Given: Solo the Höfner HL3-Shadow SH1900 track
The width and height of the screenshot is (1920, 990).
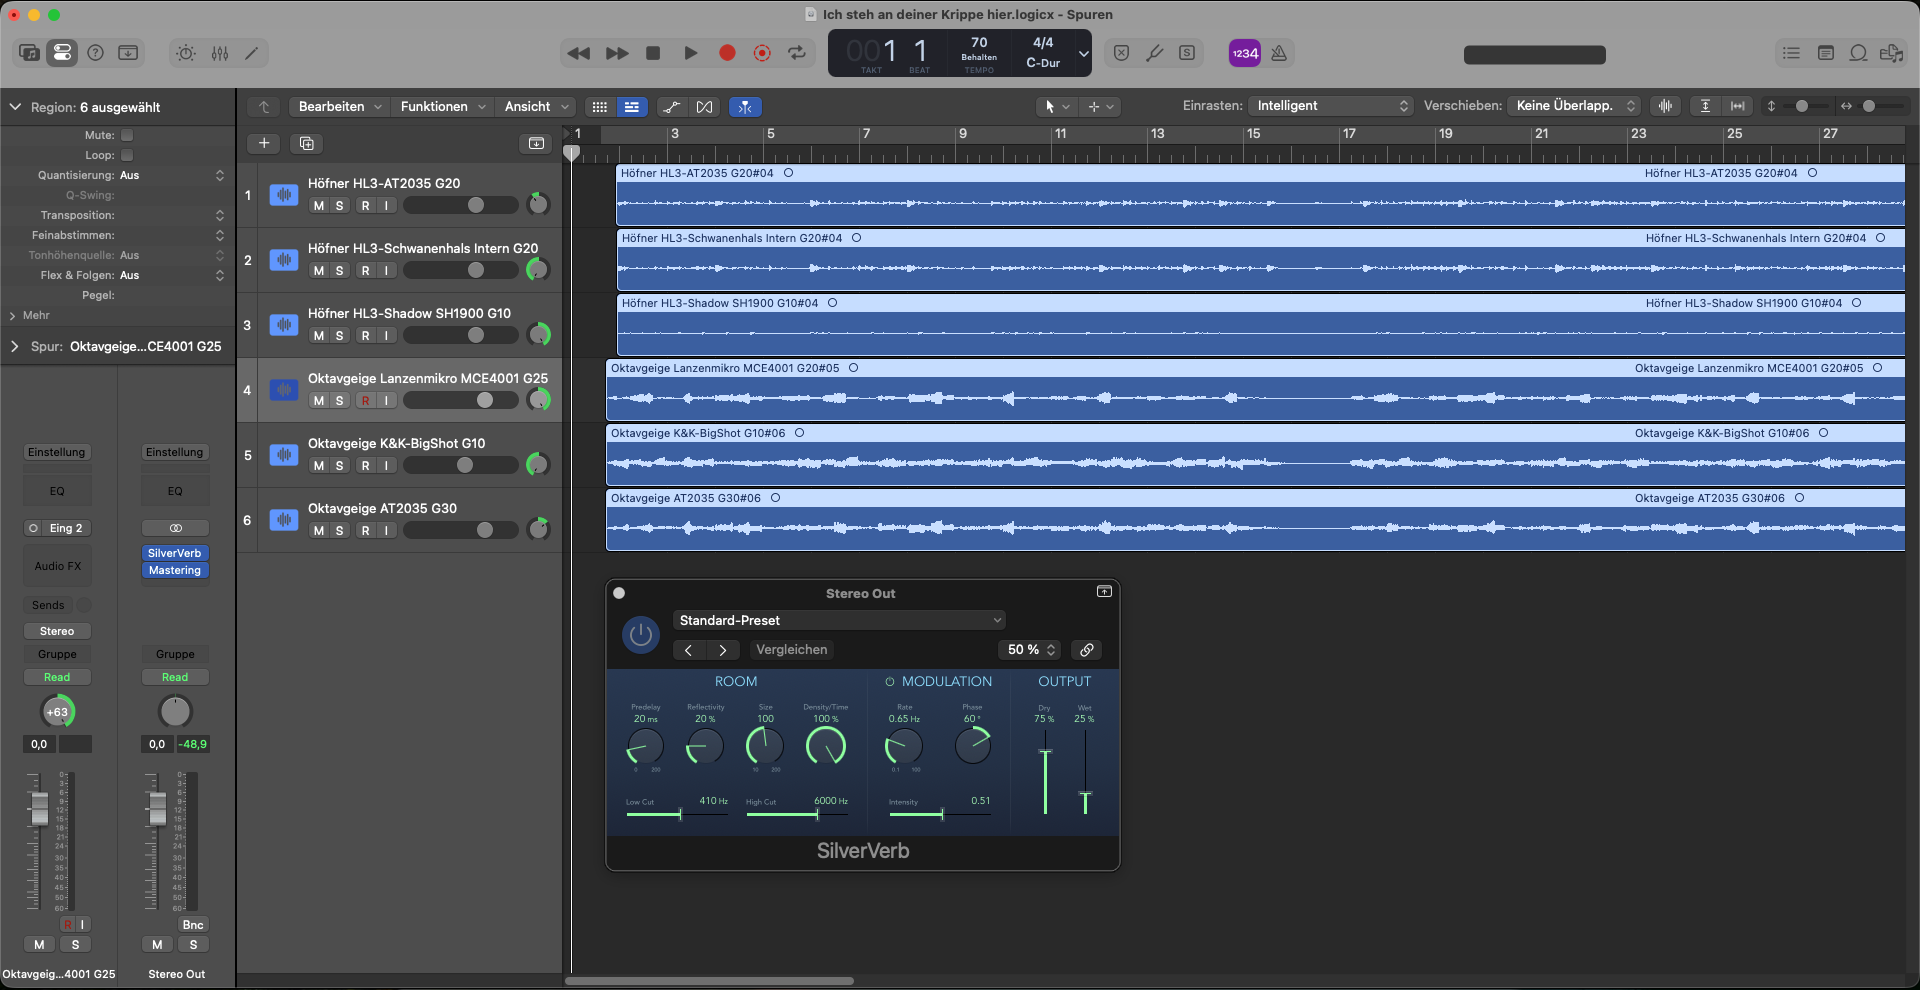Looking at the screenshot, I should 340,336.
